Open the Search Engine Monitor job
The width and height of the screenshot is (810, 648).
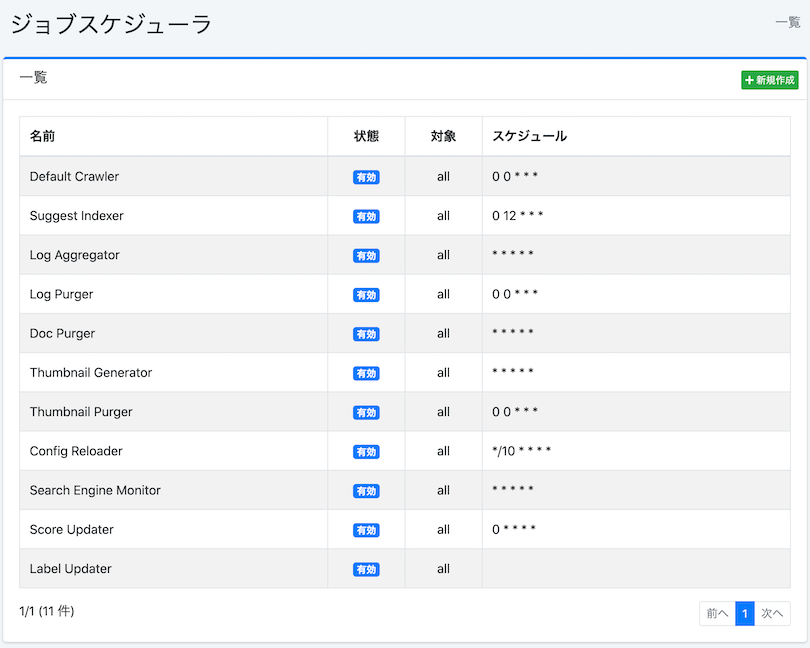[96, 490]
